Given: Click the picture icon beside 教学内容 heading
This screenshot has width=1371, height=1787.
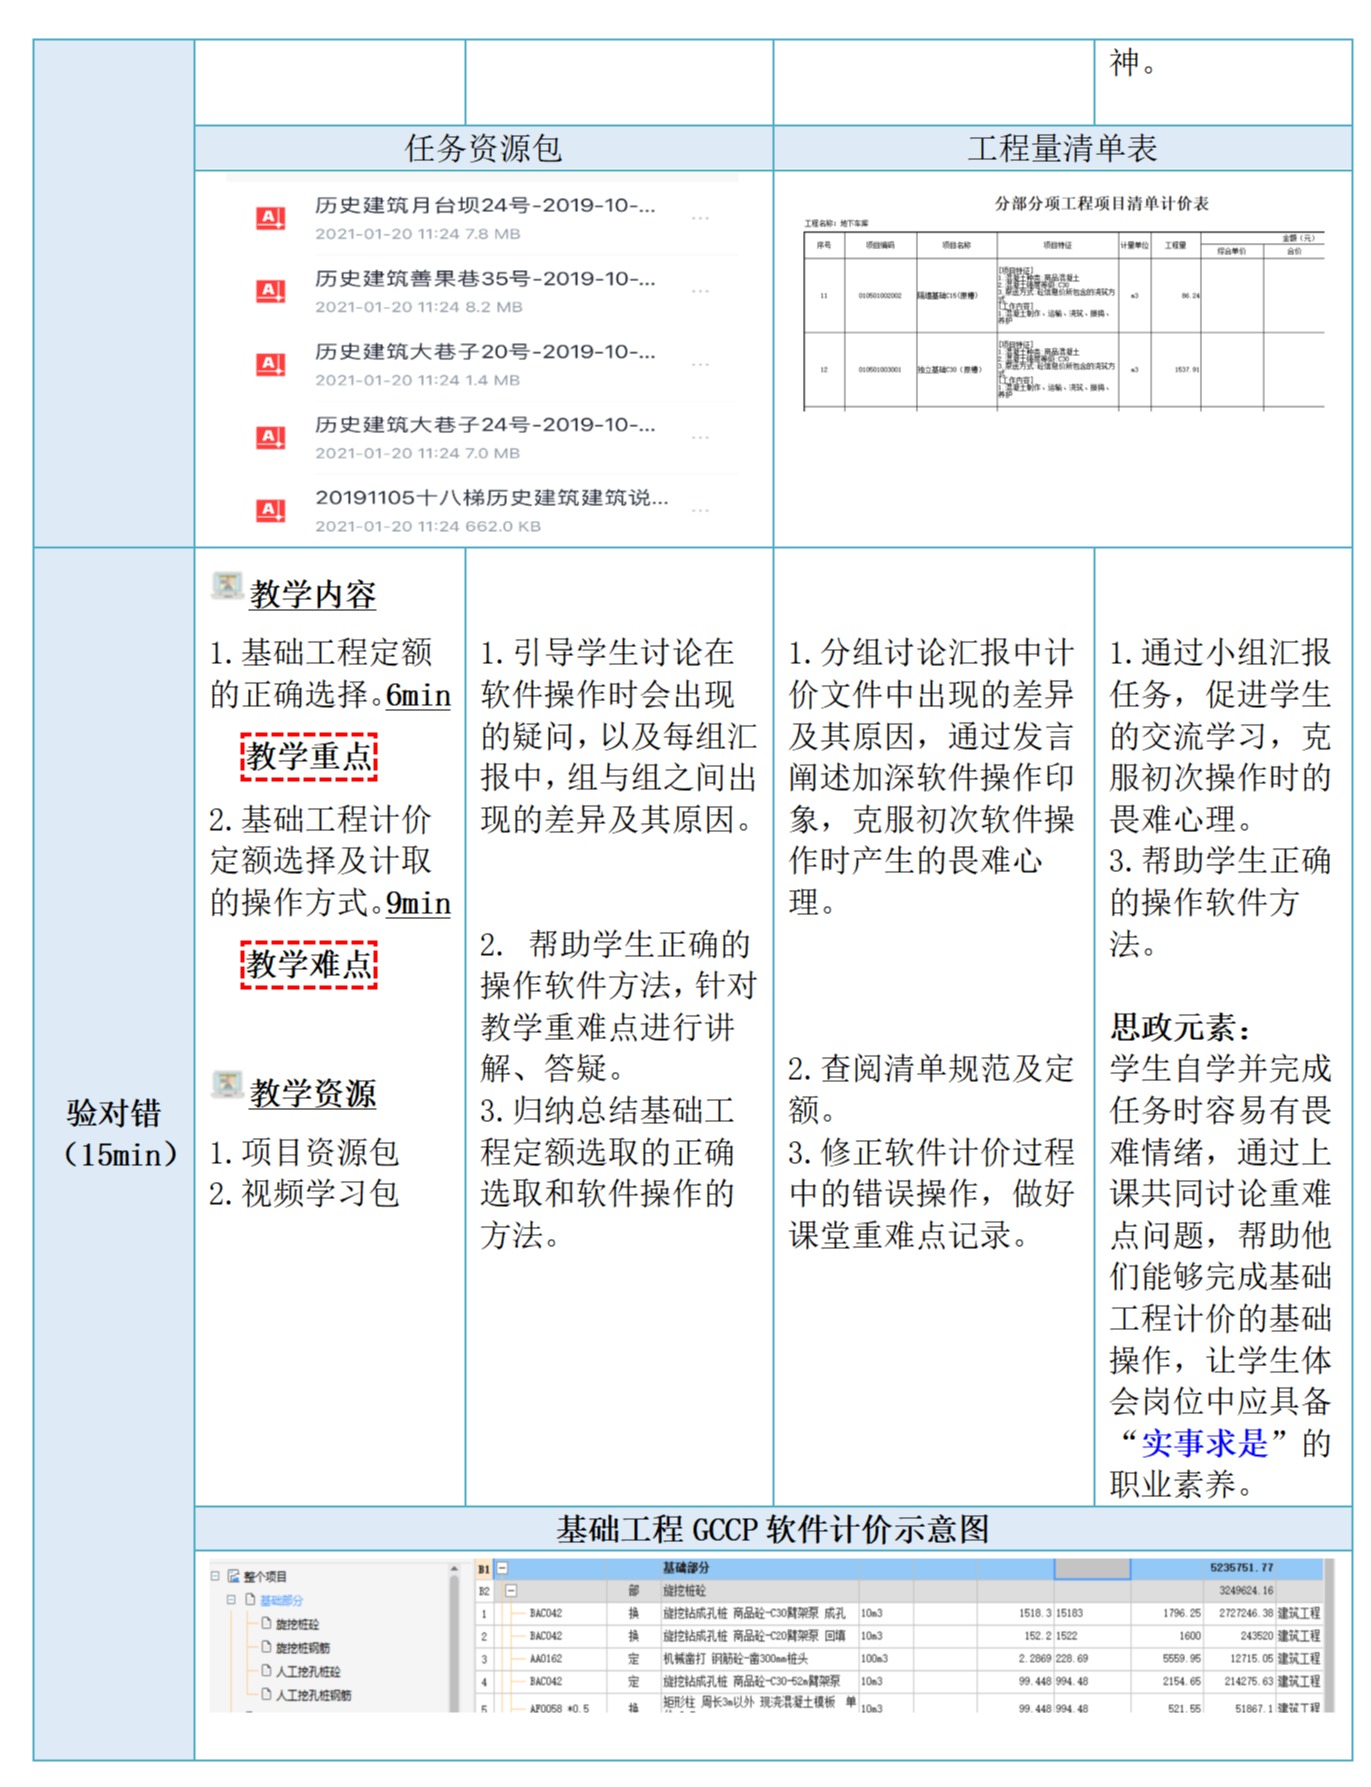Looking at the screenshot, I should (227, 586).
